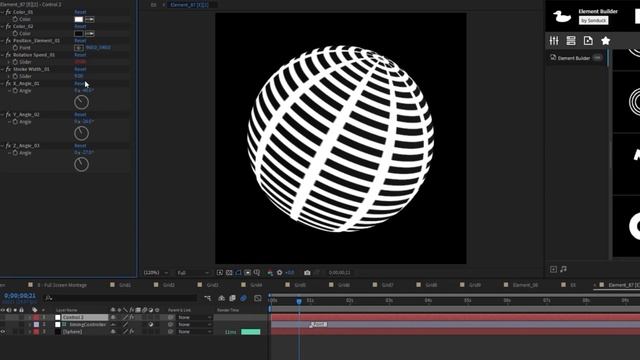This screenshot has height=360, width=640.
Task: Toggle stopwatch for Y_Angle_02 Angle
Action: click(15, 122)
